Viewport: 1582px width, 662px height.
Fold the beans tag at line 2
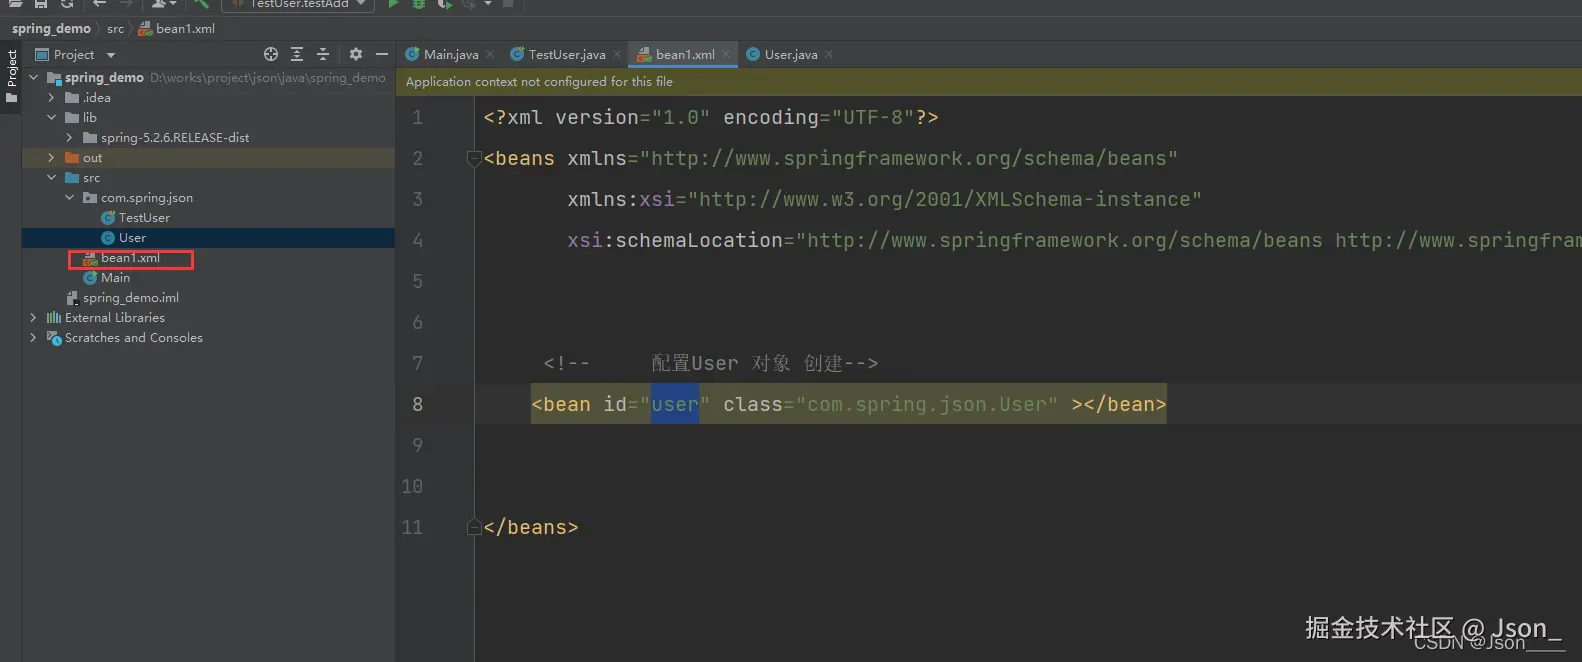pyautogui.click(x=475, y=158)
